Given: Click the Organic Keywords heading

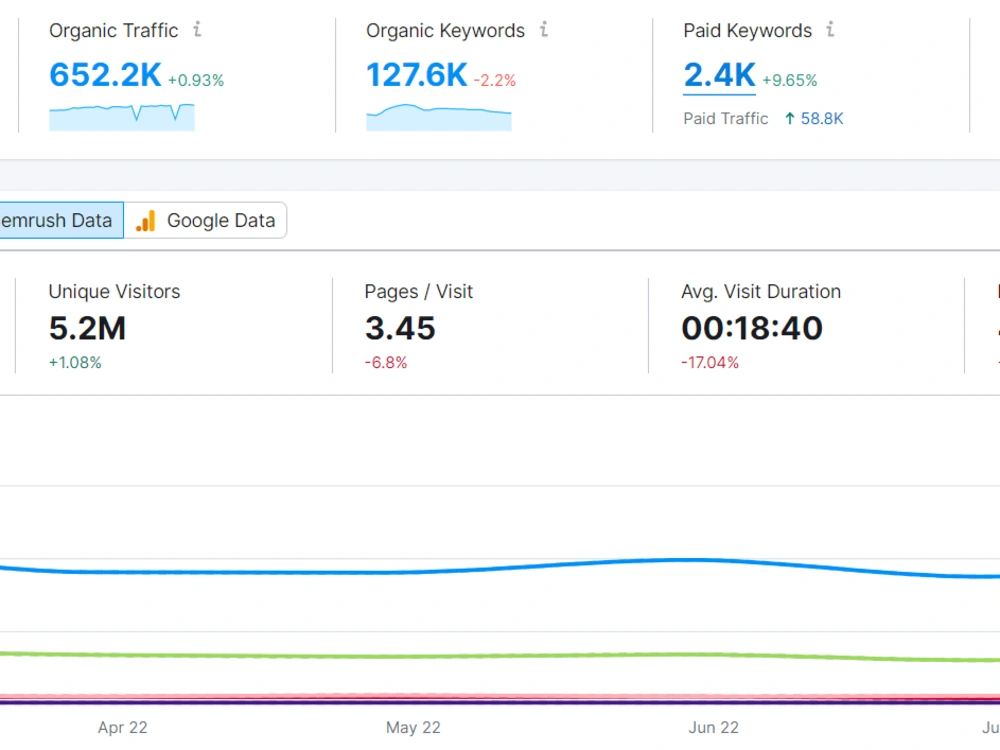Looking at the screenshot, I should pos(445,31).
